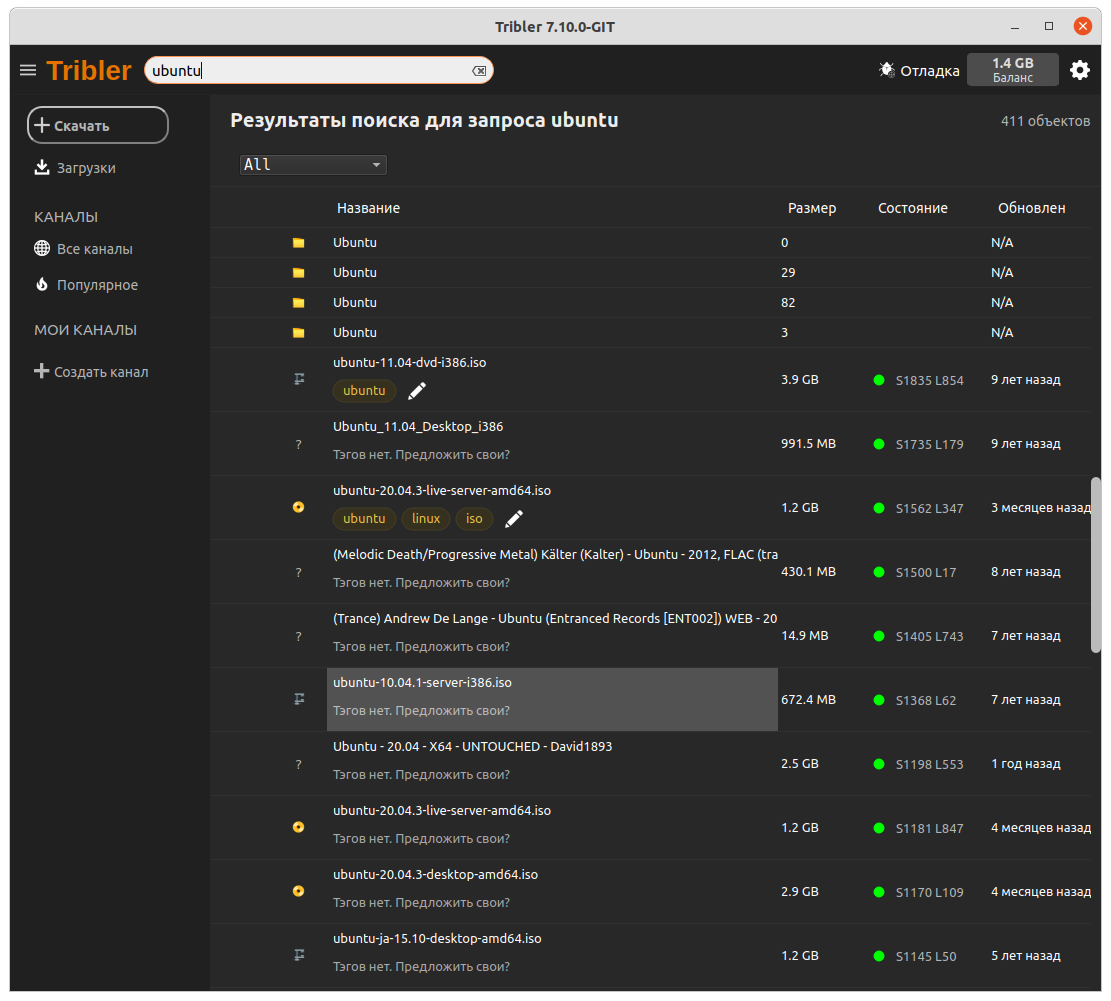Clear the ubuntu search field text
1111x1001 pixels.
(479, 71)
